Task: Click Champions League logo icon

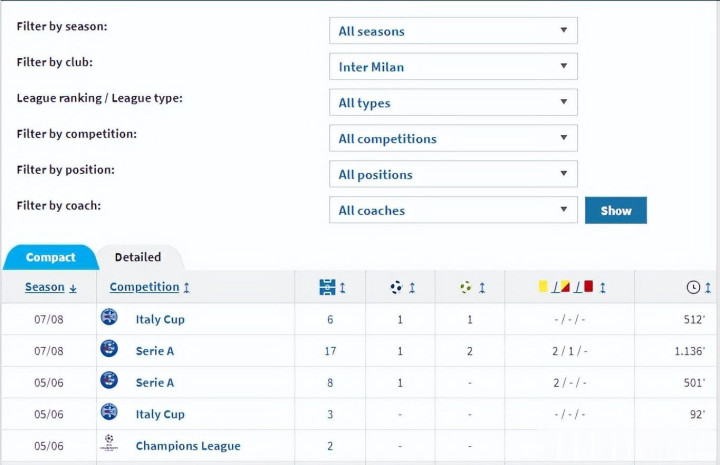Action: (109, 445)
